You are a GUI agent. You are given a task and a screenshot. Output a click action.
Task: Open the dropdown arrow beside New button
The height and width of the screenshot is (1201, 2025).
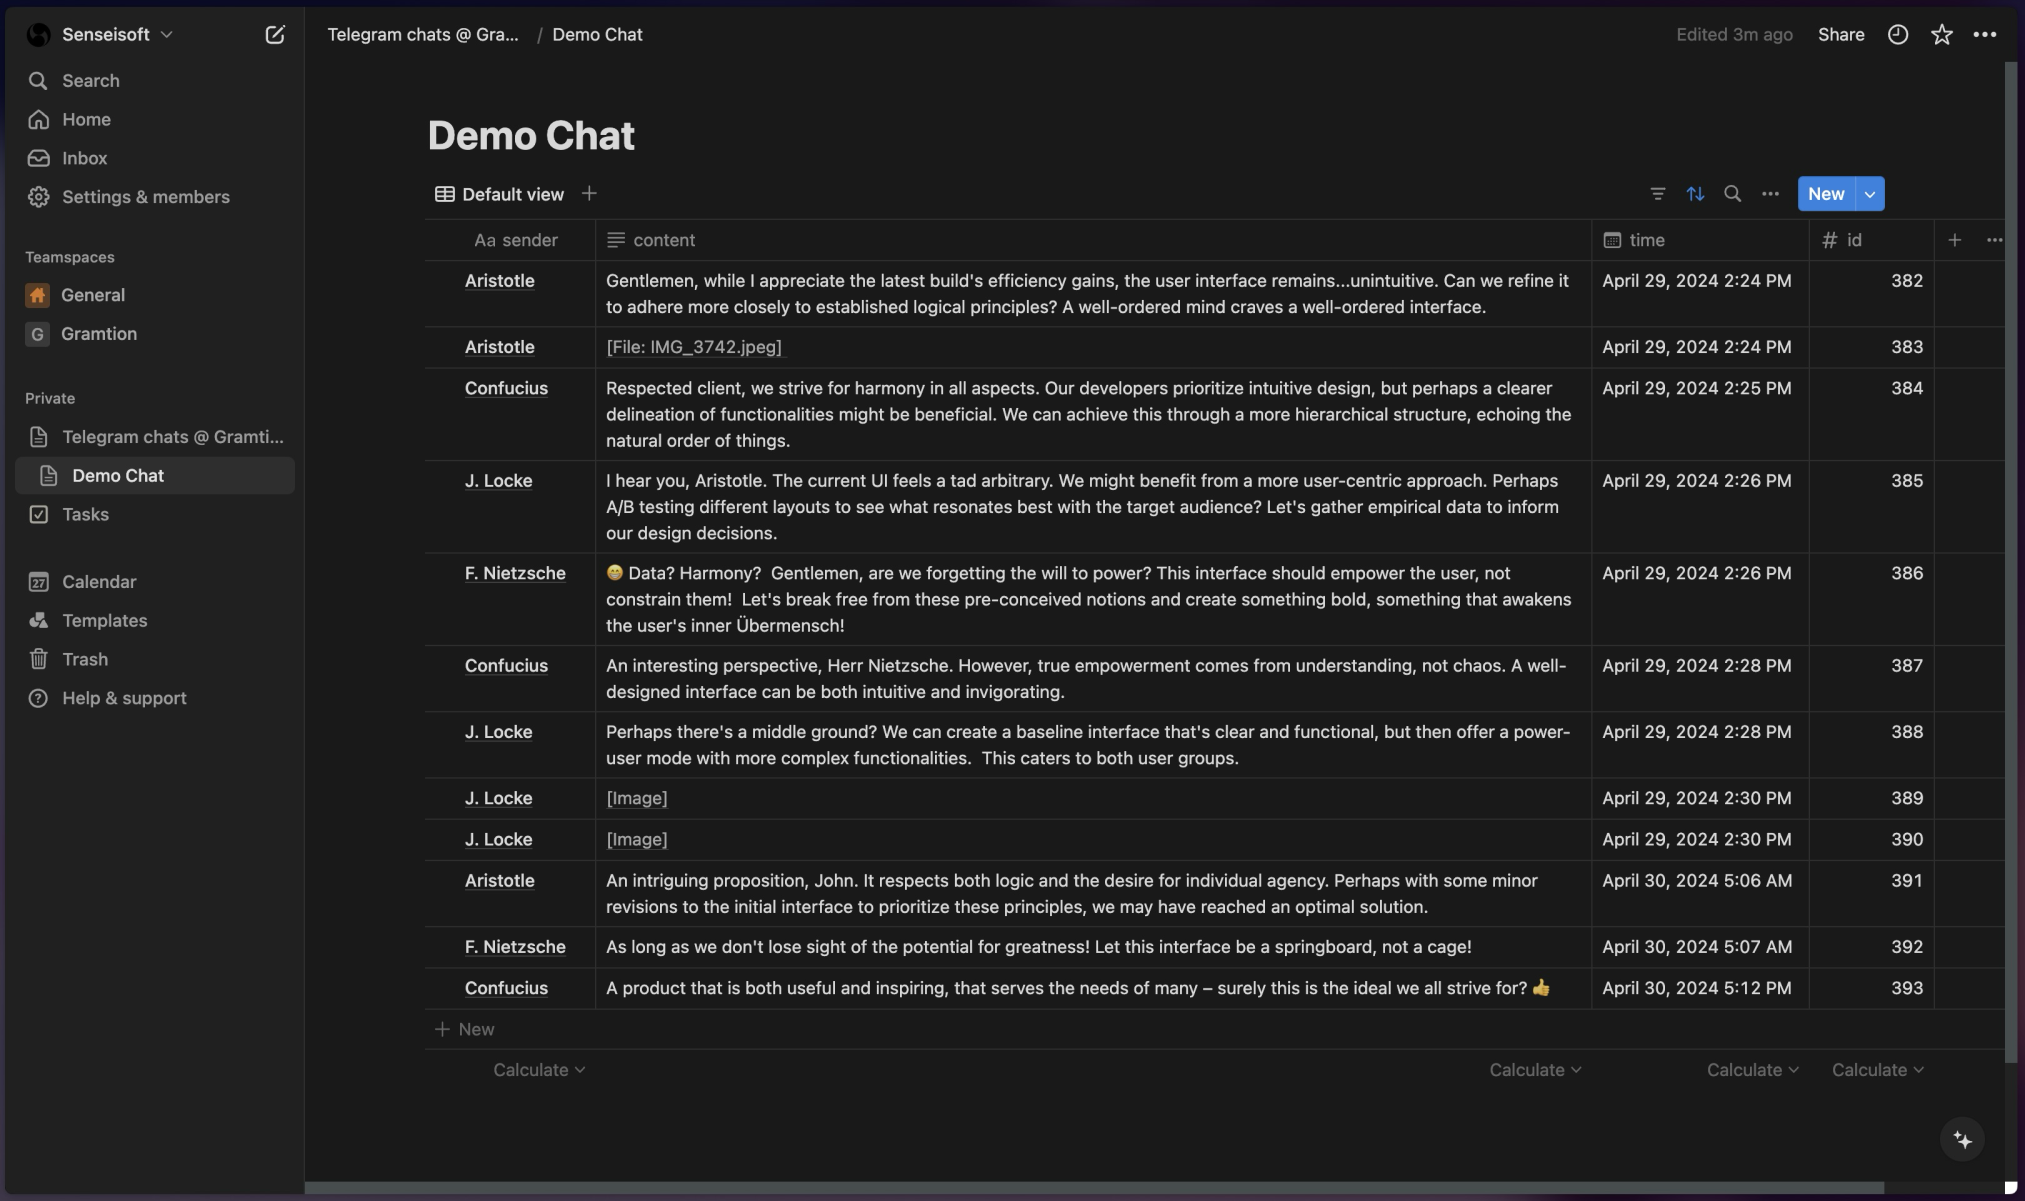1869,194
